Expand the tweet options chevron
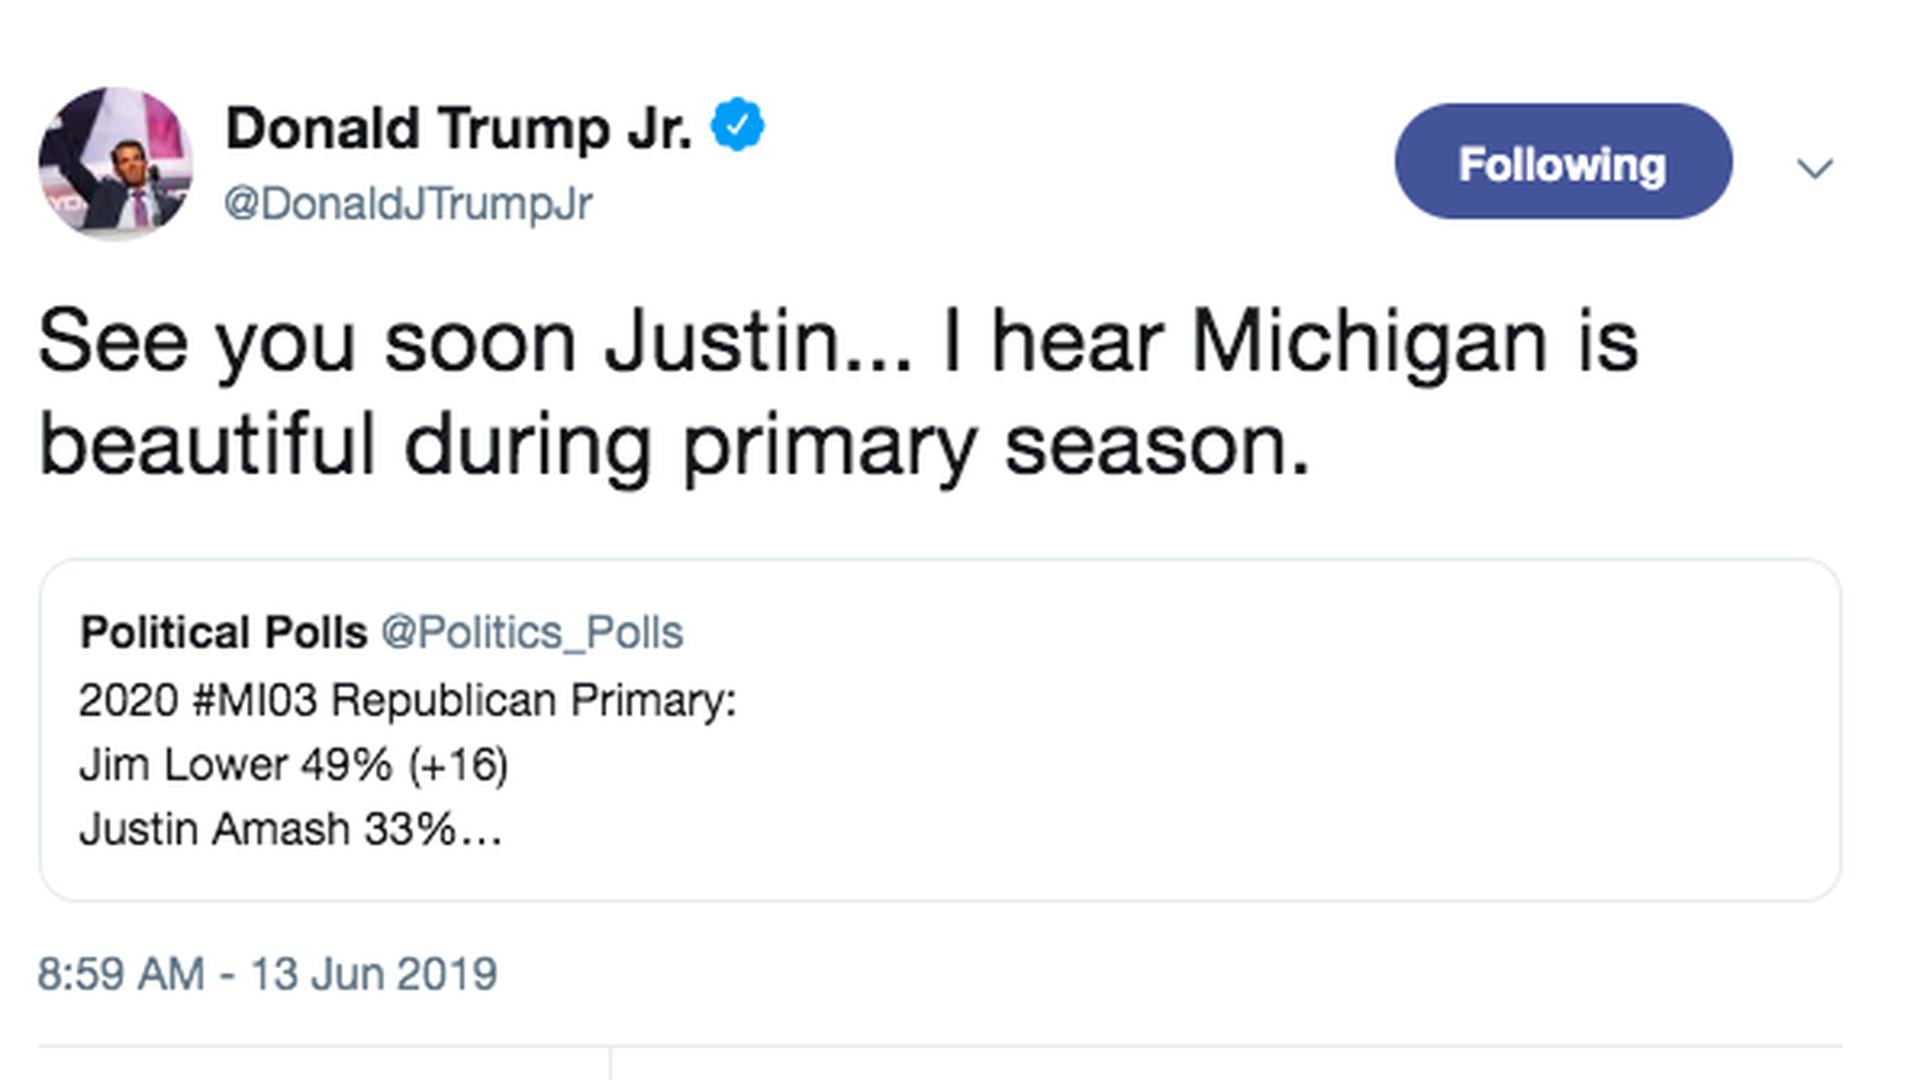The image size is (1920, 1080). click(x=1814, y=167)
